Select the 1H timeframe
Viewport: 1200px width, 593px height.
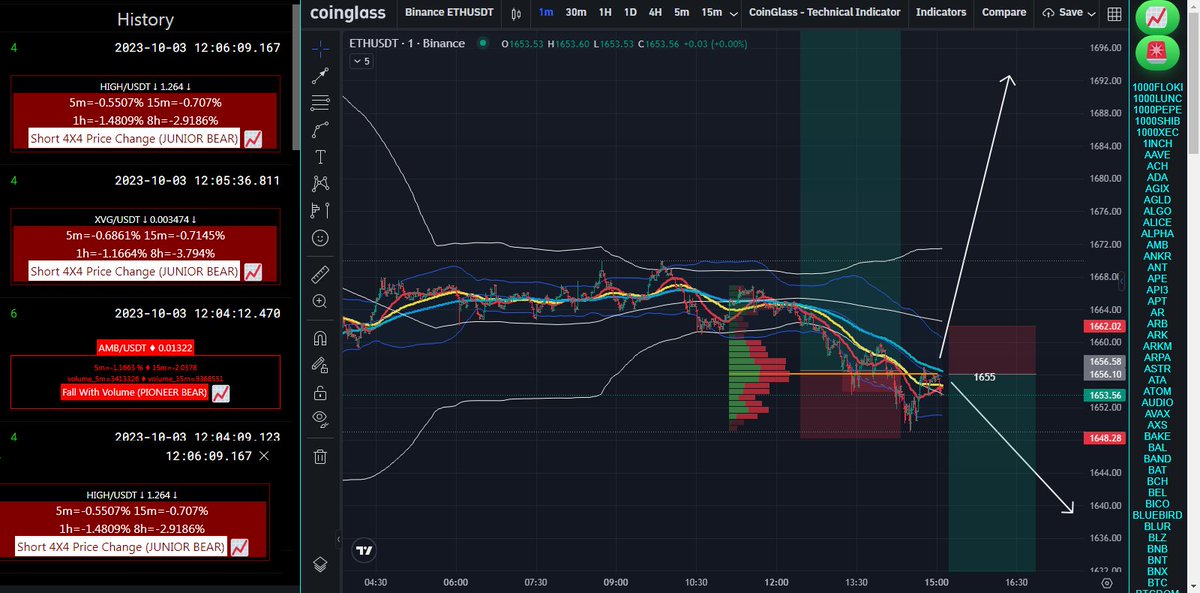pyautogui.click(x=605, y=12)
